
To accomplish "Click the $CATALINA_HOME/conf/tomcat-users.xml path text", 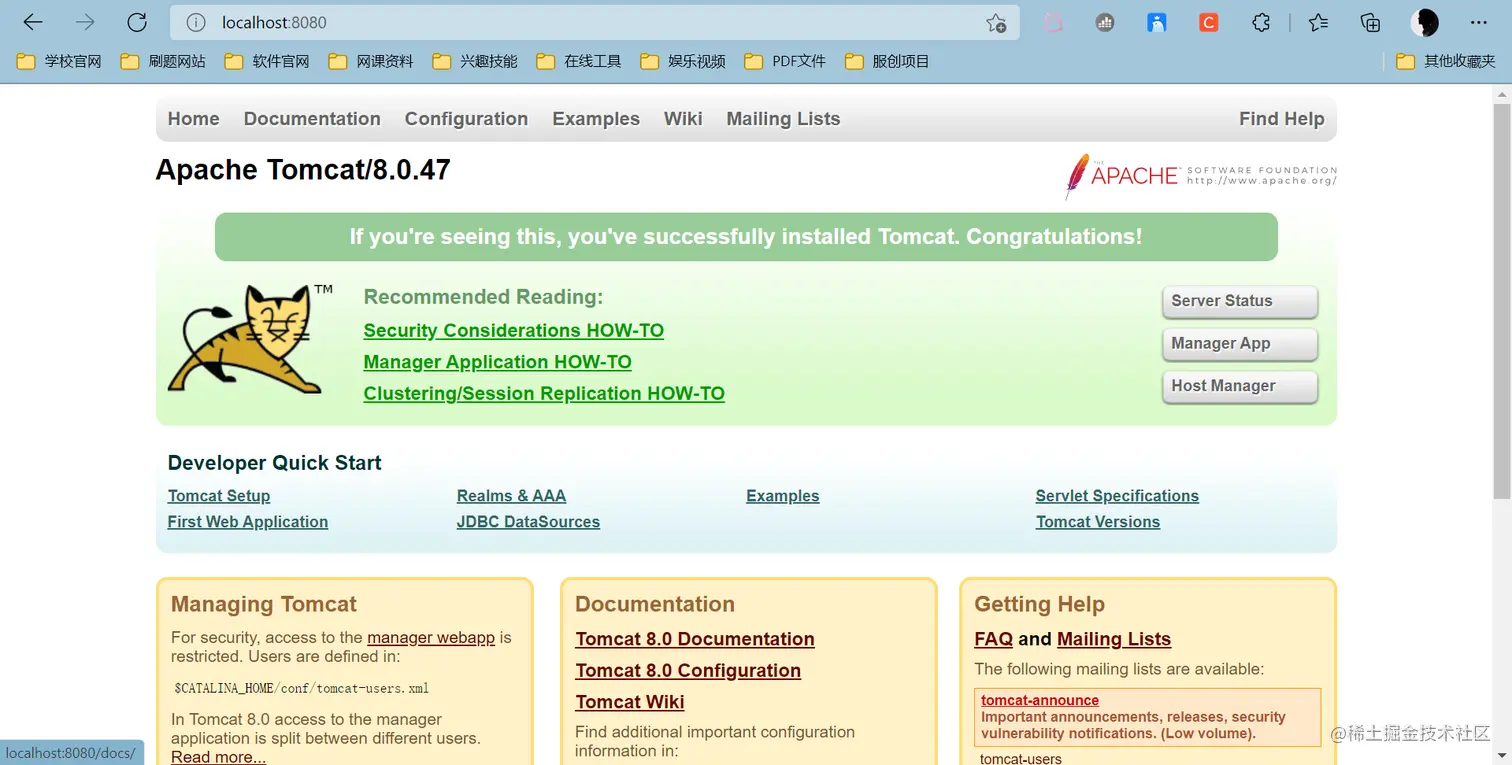I will coord(302,689).
